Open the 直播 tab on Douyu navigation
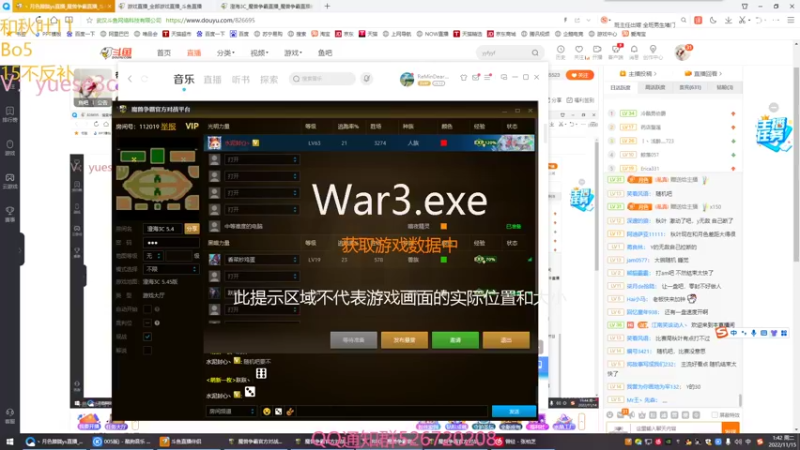The height and width of the screenshot is (450, 800). pos(194,53)
